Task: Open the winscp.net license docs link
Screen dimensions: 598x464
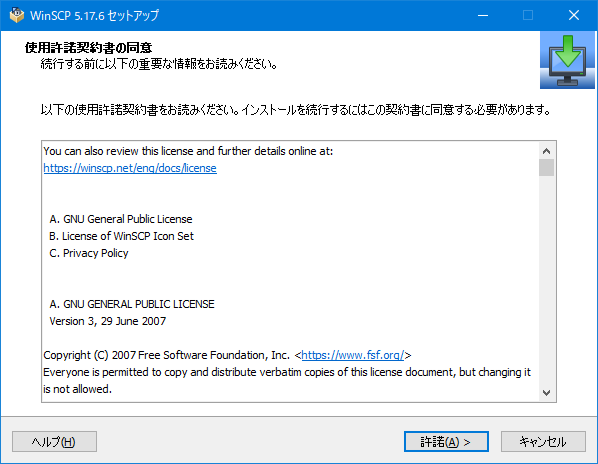Action: pos(130,168)
